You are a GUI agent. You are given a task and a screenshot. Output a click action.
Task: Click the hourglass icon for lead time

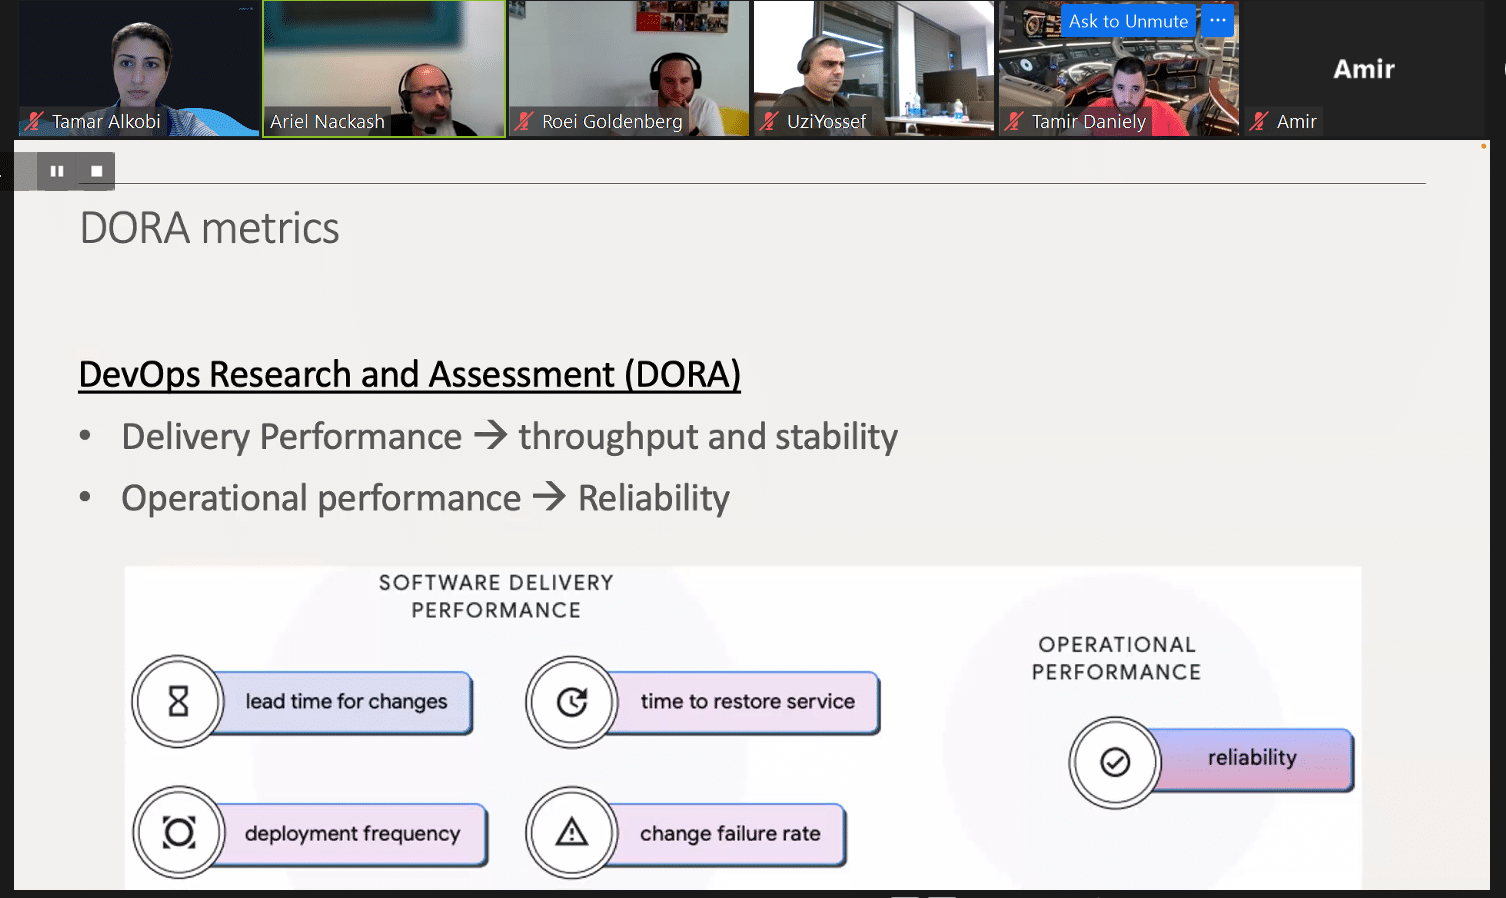(178, 701)
